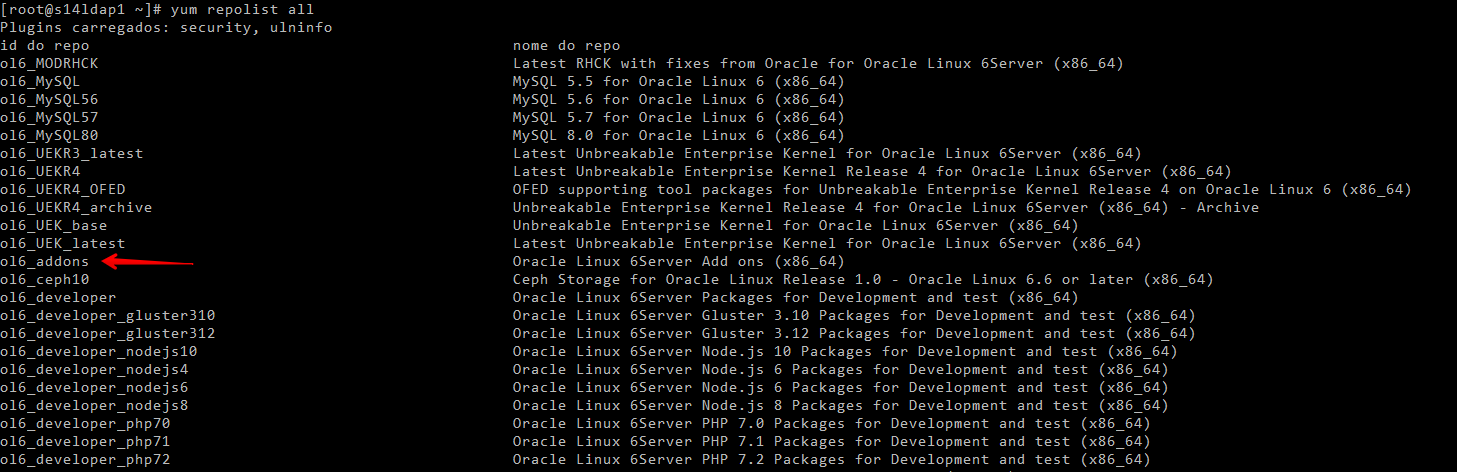Click the "id do repo" column header
This screenshot has width=1457, height=472.
click(44, 46)
